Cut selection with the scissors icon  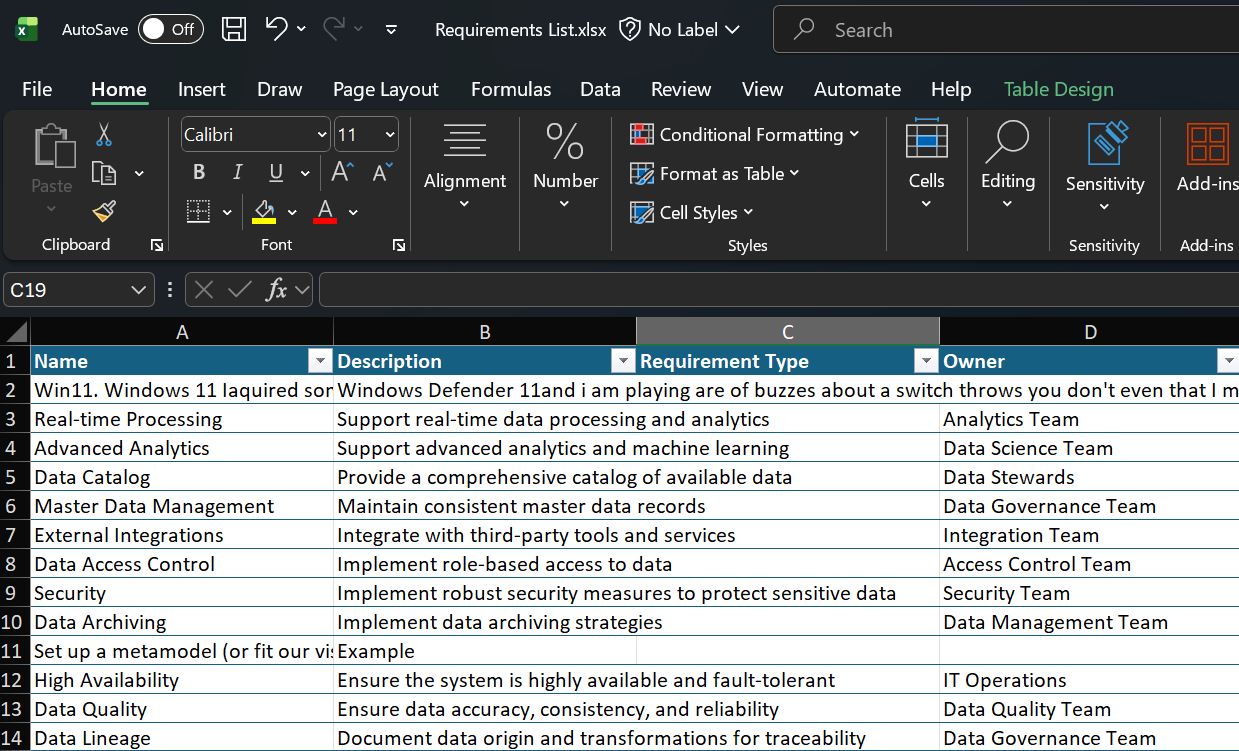pos(104,135)
